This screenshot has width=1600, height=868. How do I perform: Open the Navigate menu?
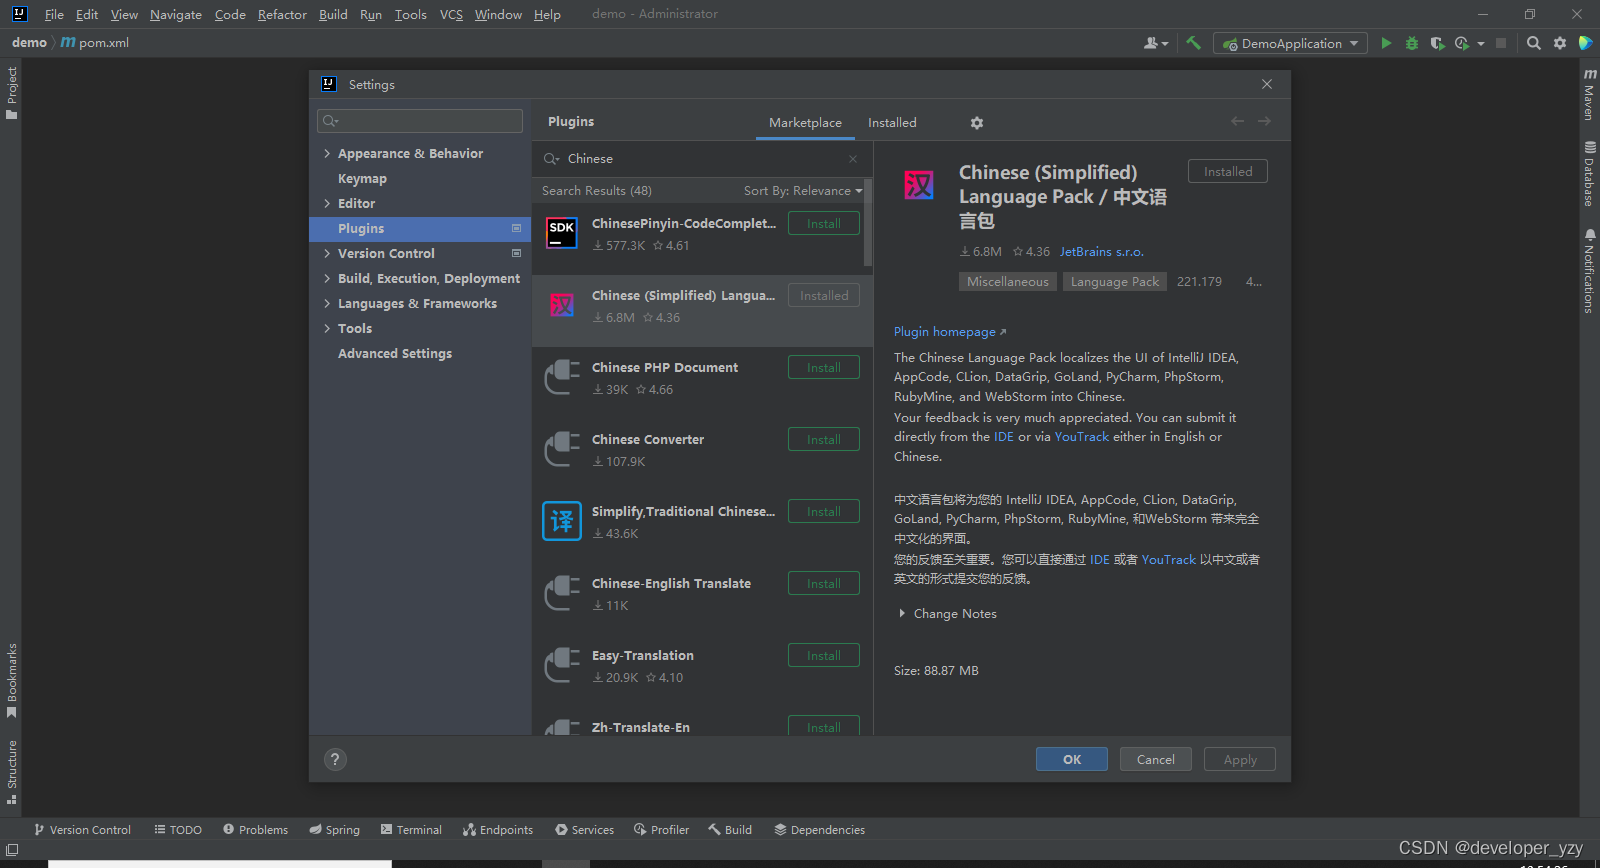[176, 14]
